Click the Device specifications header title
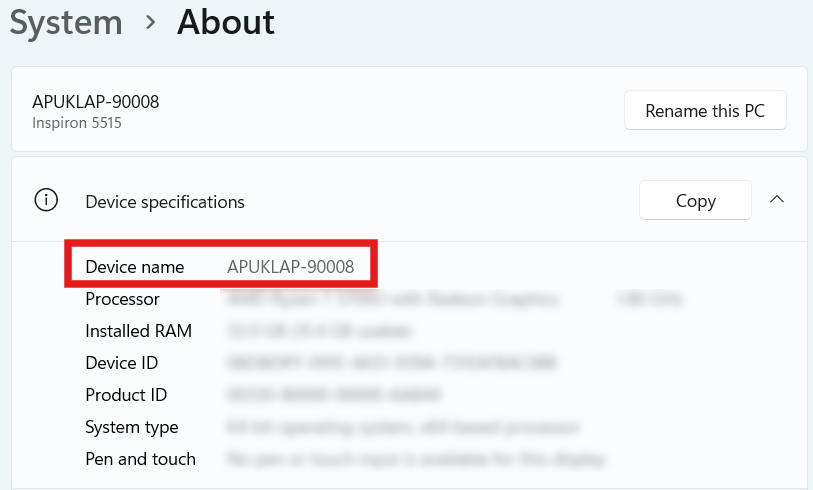The height and width of the screenshot is (490, 813). click(x=165, y=202)
